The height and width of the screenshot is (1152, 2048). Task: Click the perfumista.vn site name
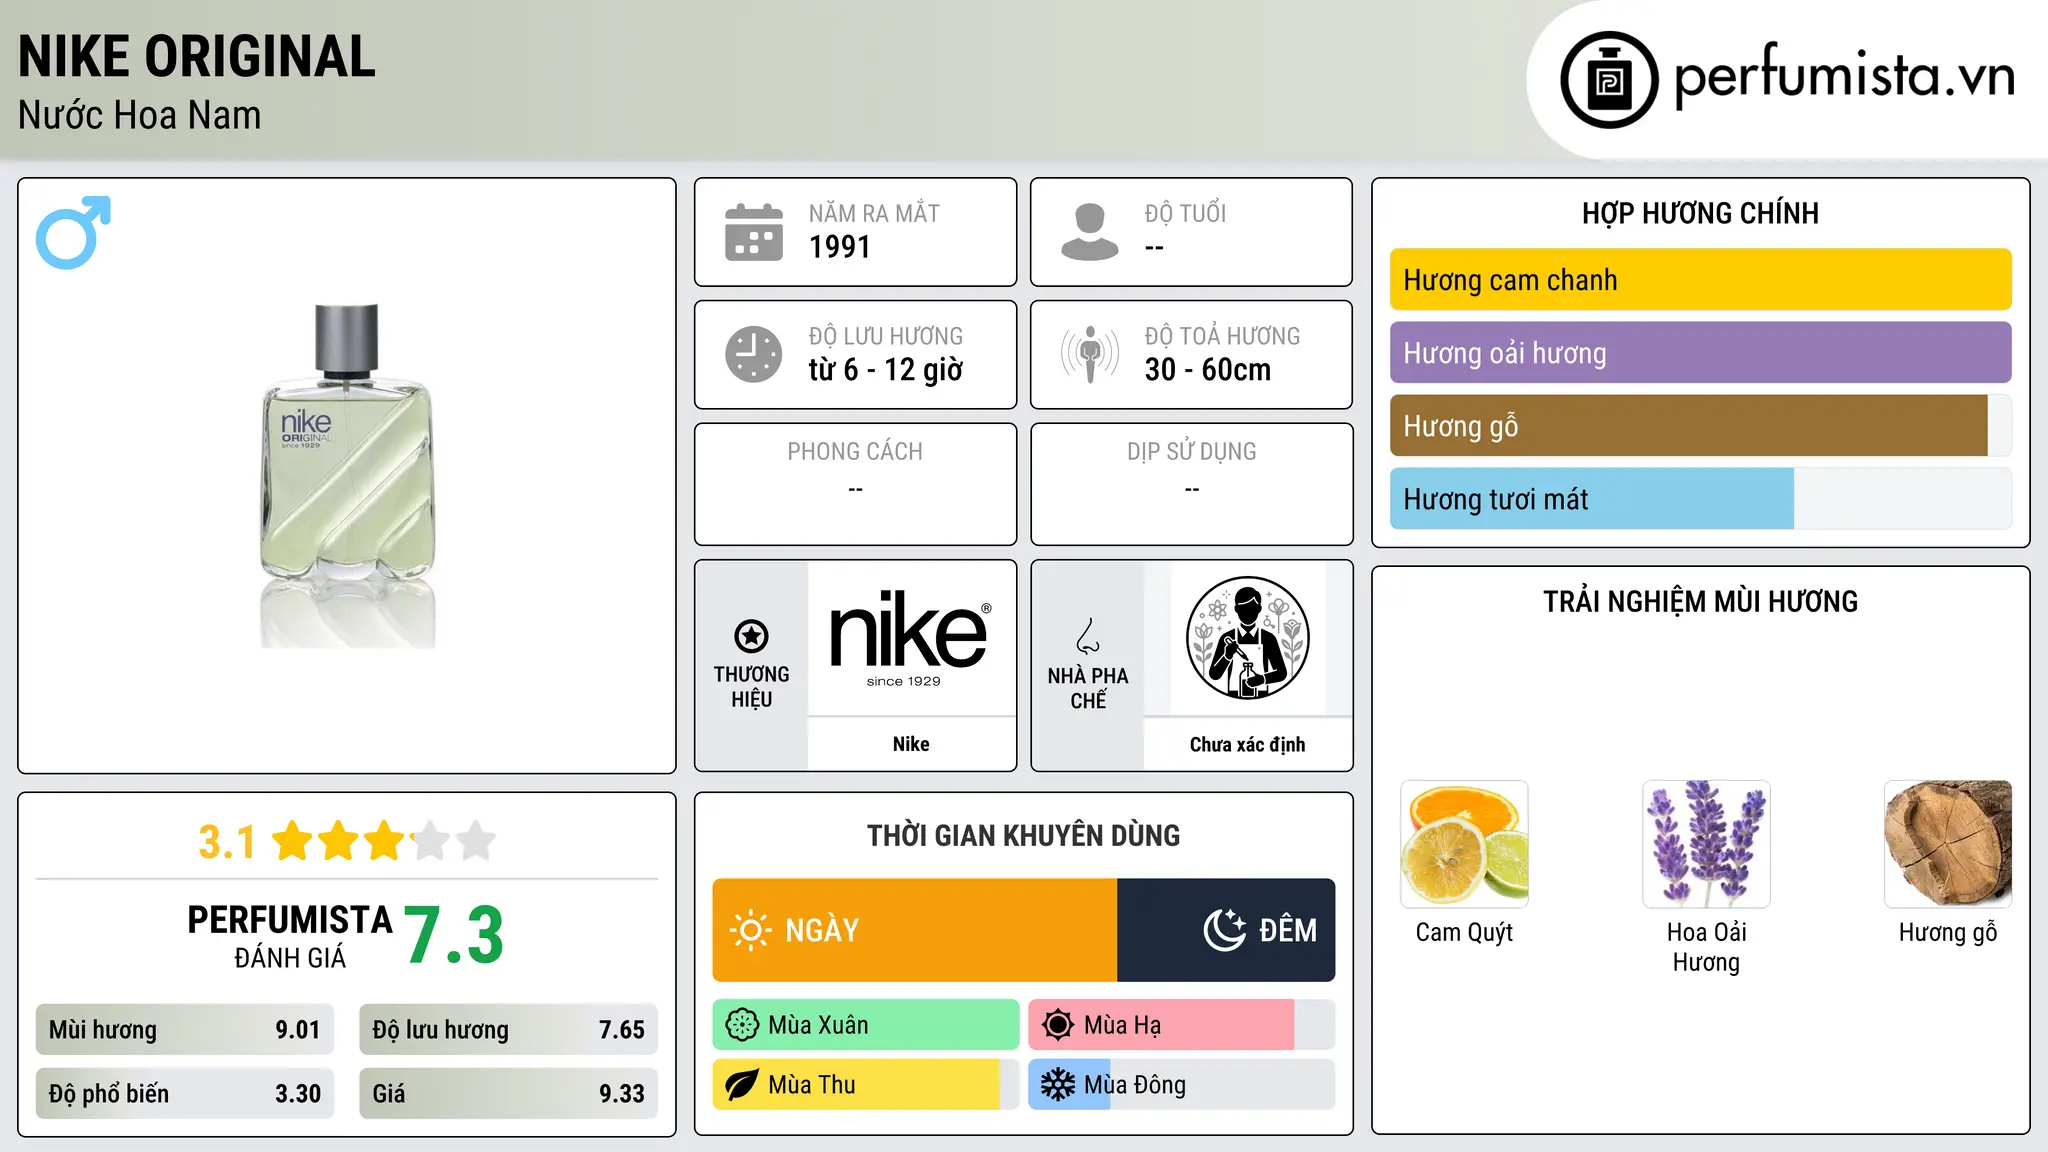[1845, 76]
